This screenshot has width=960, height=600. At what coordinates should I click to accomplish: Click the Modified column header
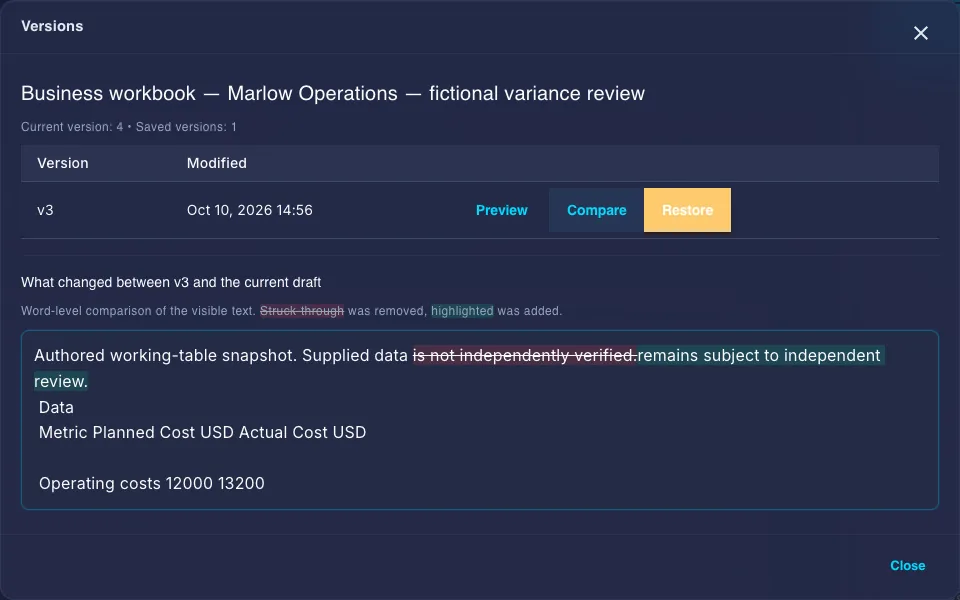pos(217,163)
